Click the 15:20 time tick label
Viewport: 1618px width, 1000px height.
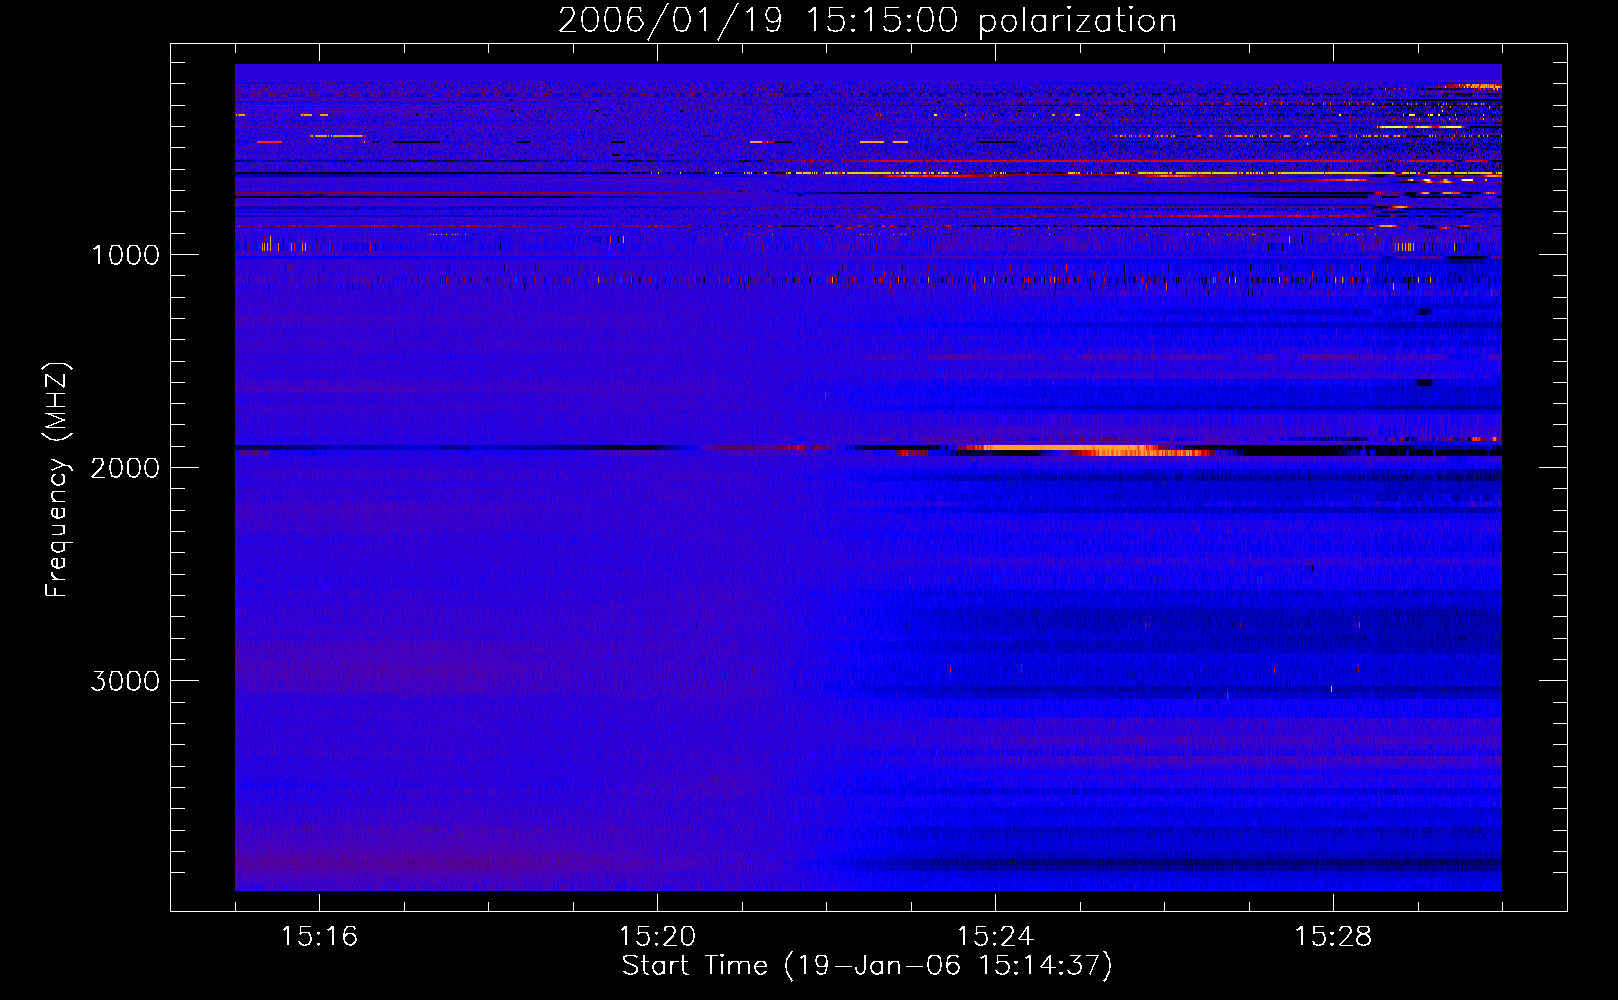pos(657,936)
